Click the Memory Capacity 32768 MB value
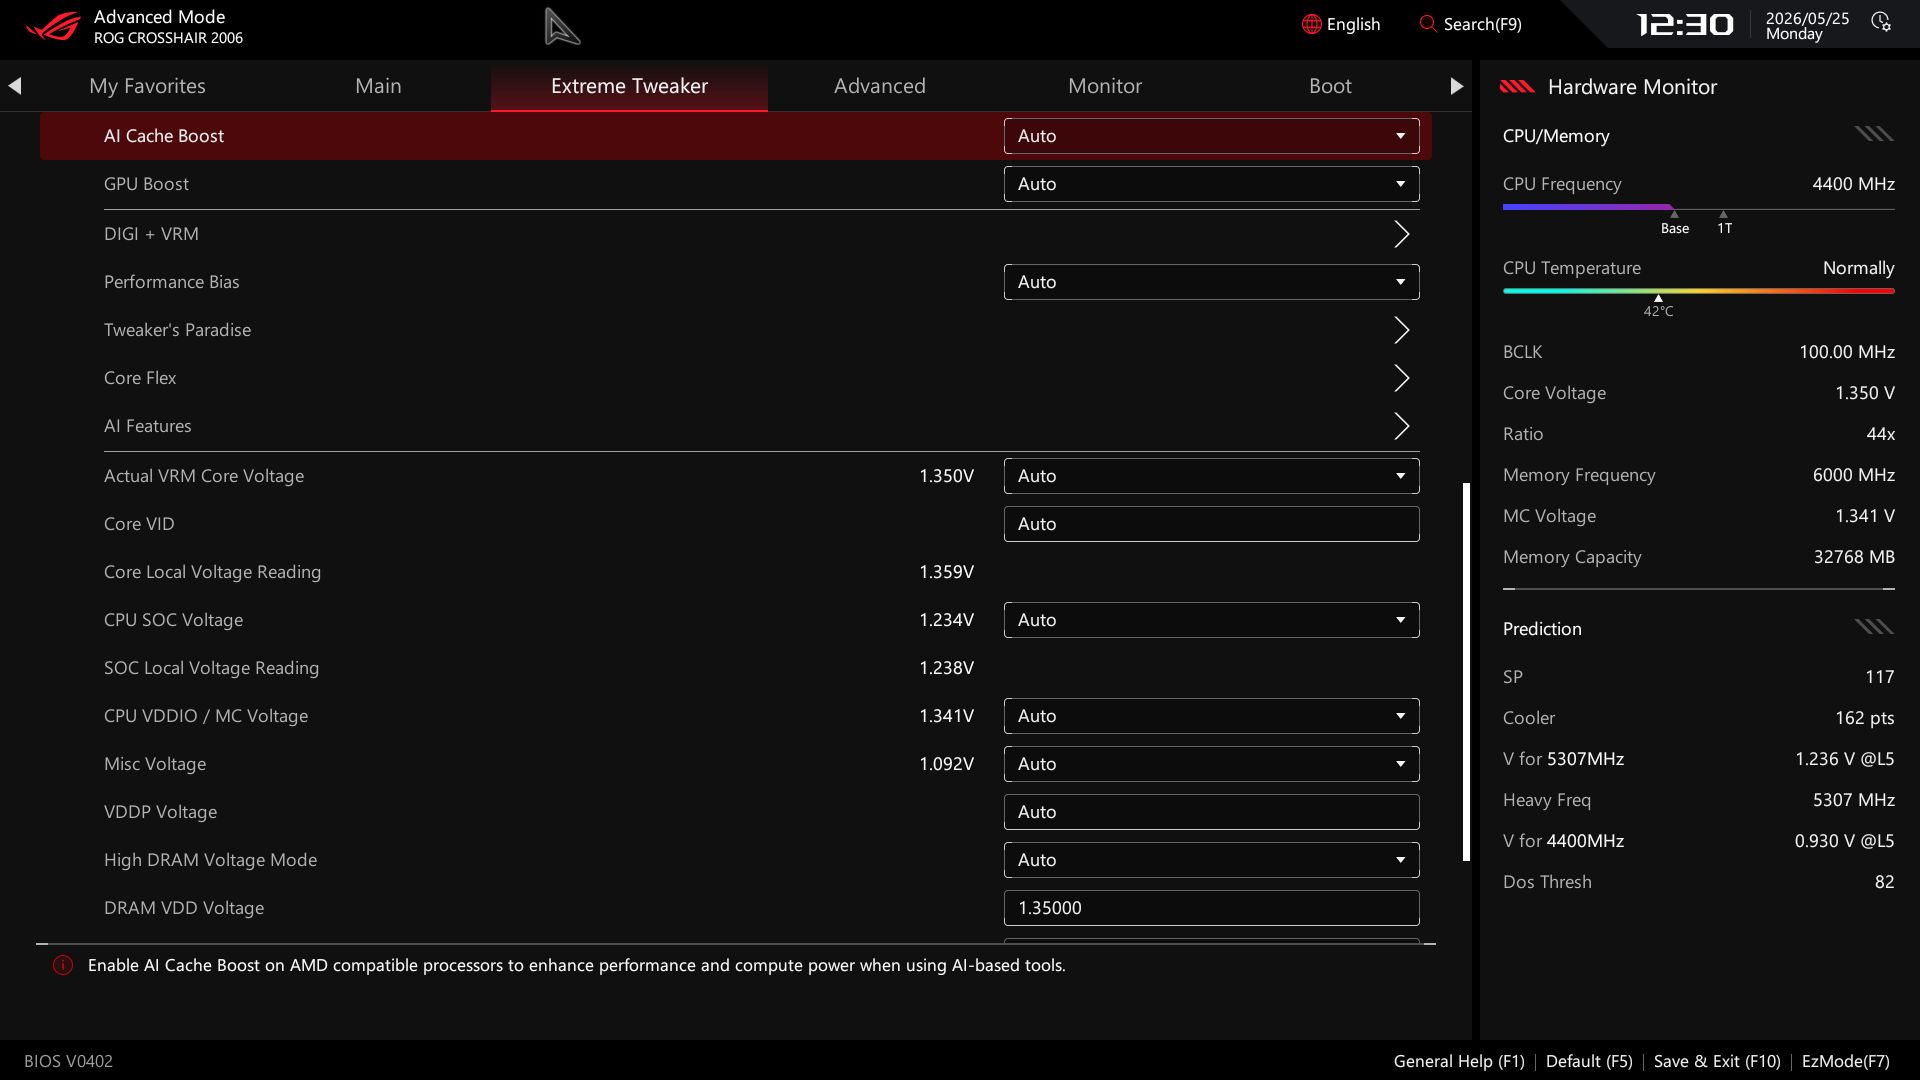 click(1854, 557)
